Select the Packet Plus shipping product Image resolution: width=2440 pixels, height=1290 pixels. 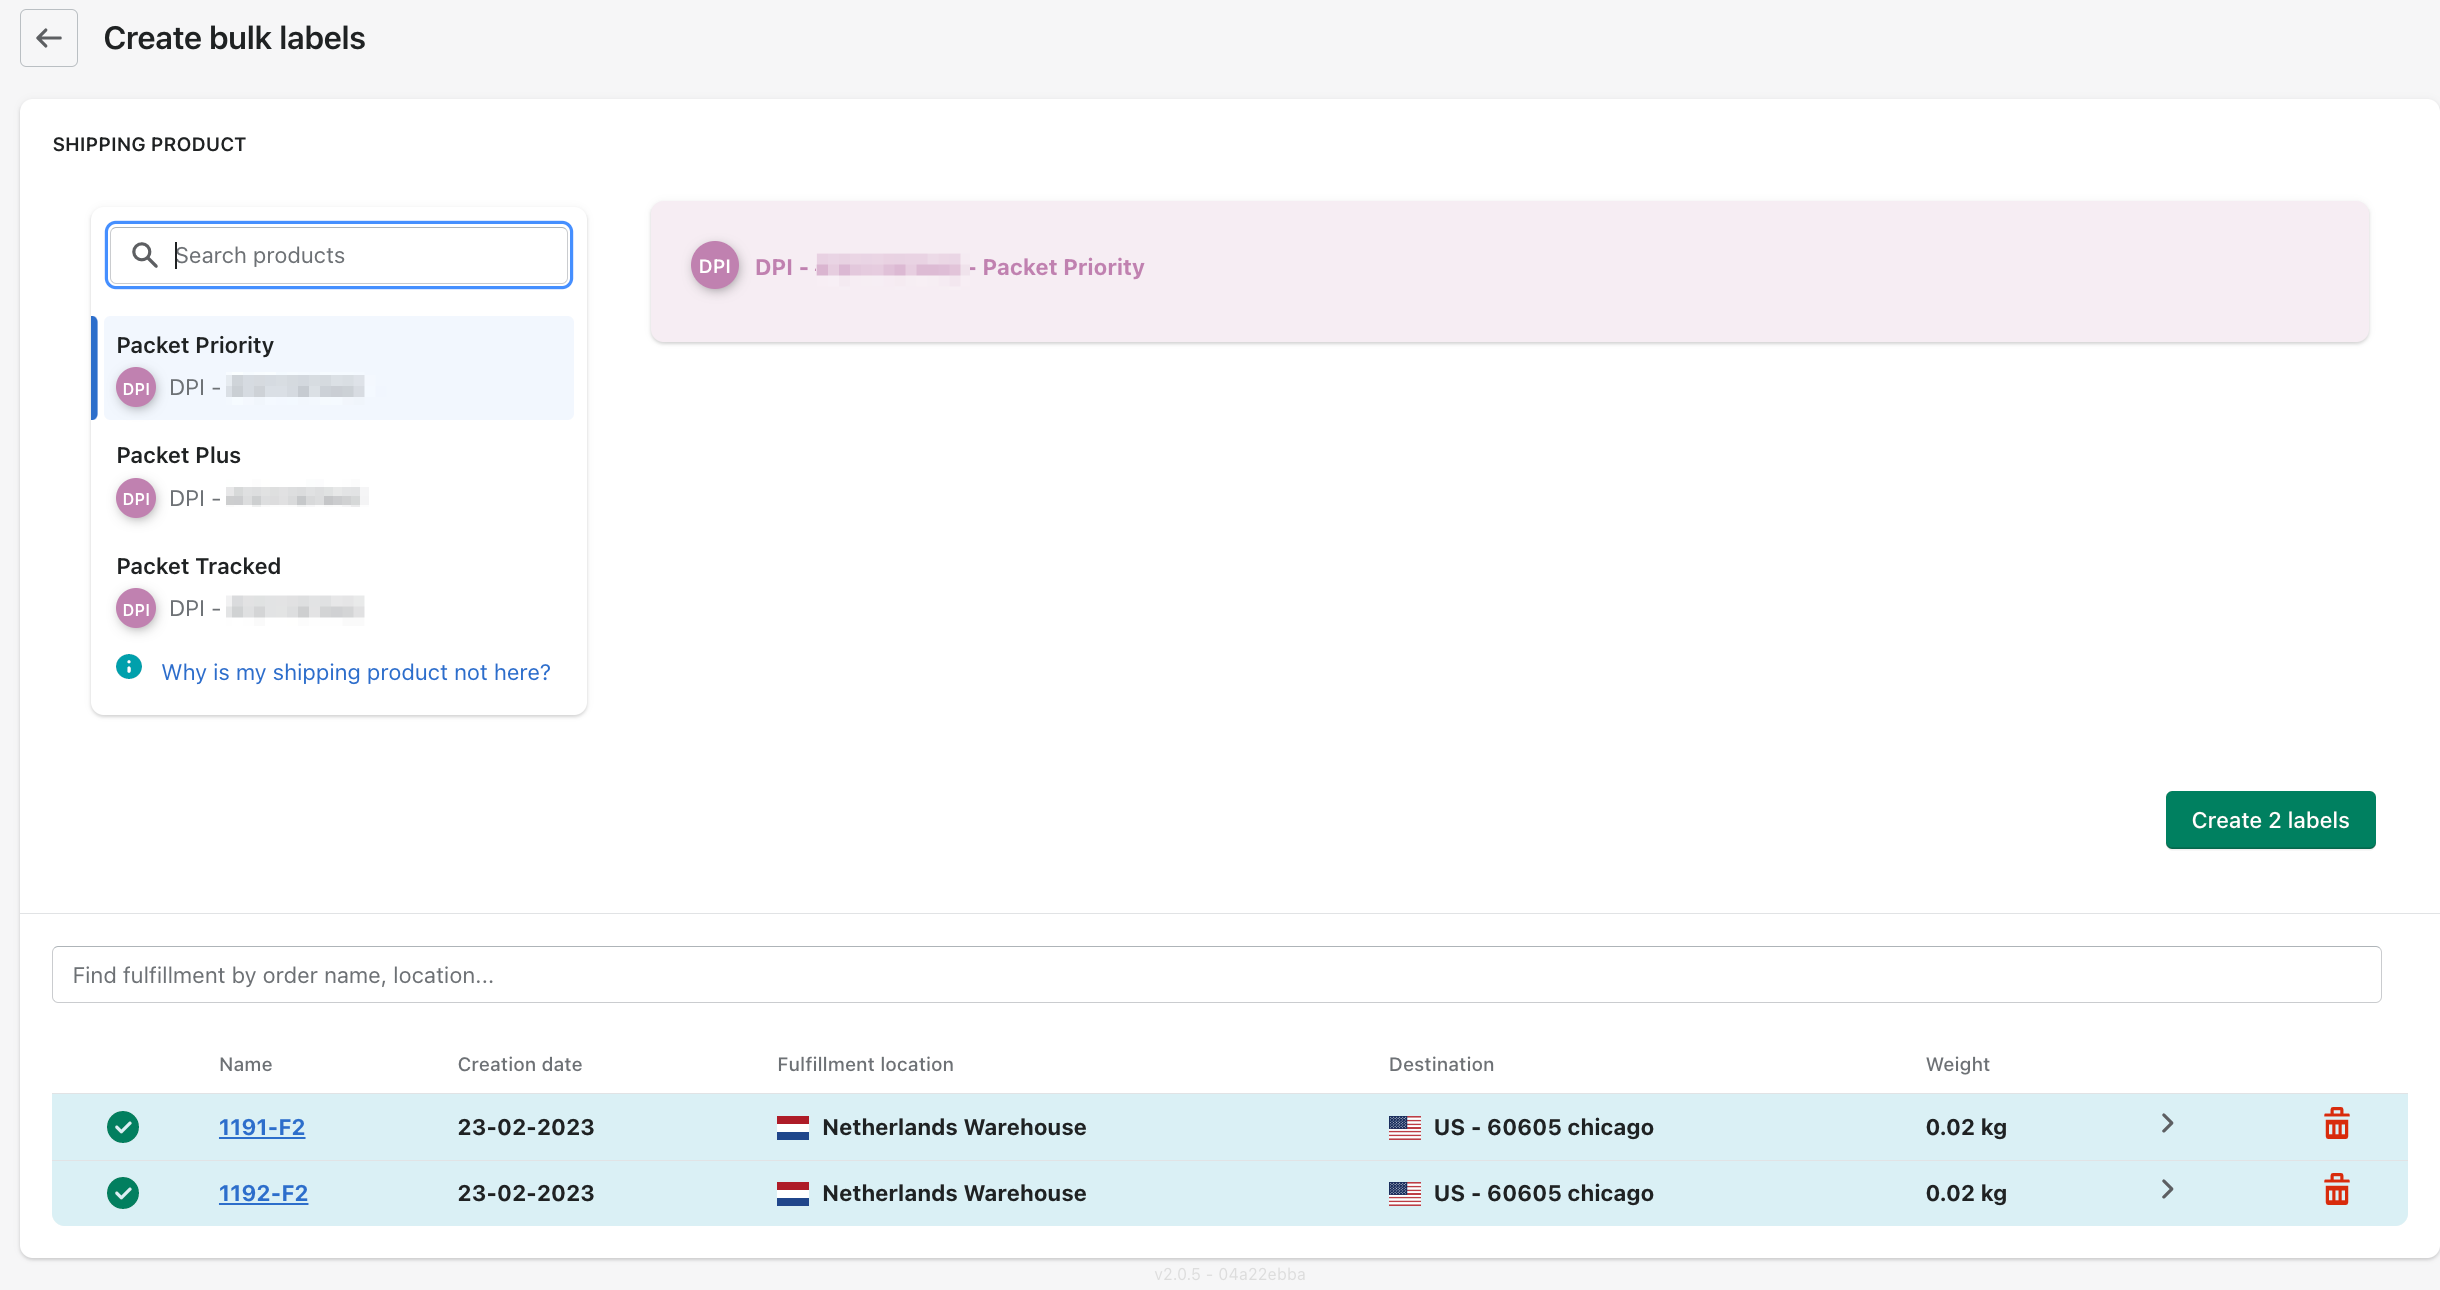tap(338, 478)
